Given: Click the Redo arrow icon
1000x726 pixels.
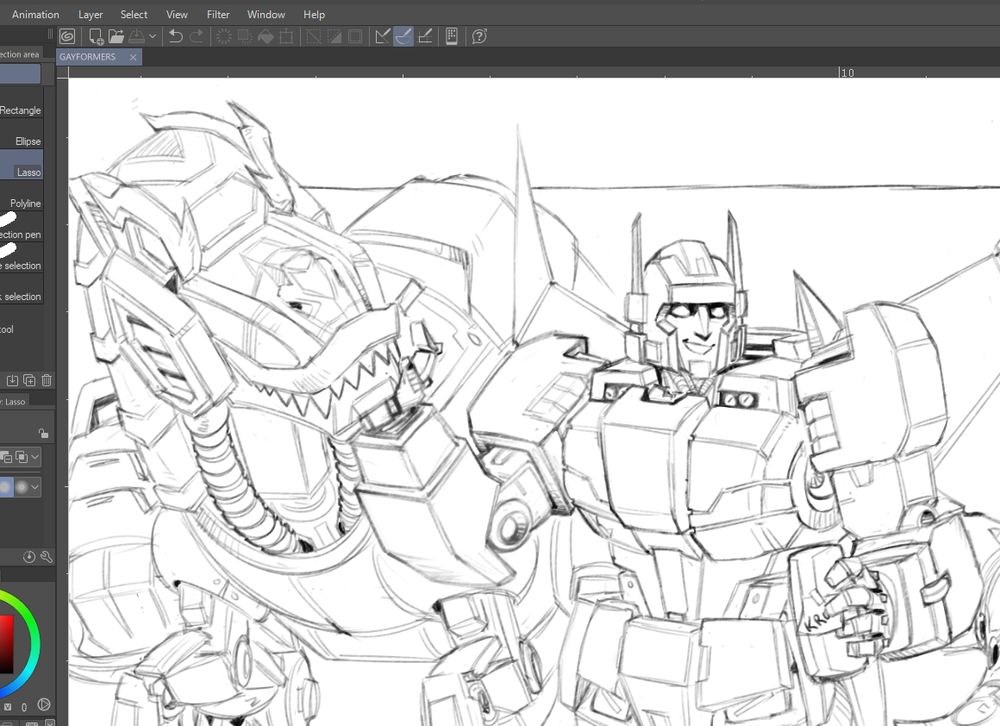Looking at the screenshot, I should coord(197,37).
